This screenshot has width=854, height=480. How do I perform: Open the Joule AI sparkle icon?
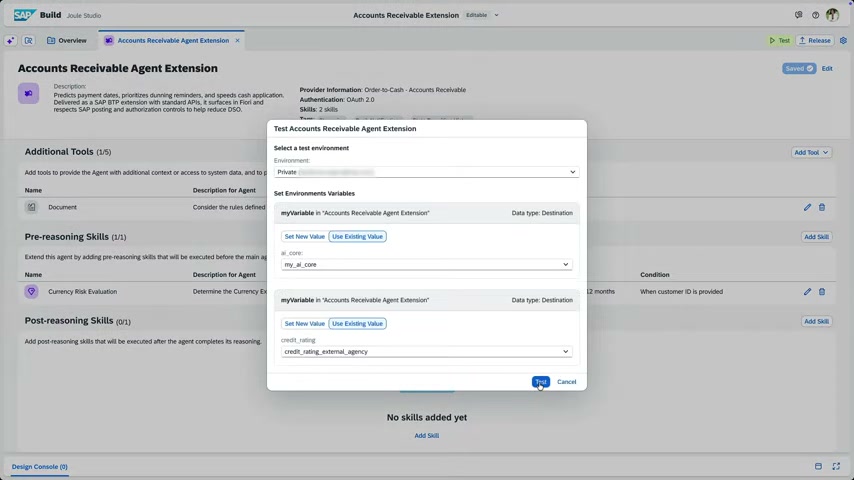click(10, 40)
